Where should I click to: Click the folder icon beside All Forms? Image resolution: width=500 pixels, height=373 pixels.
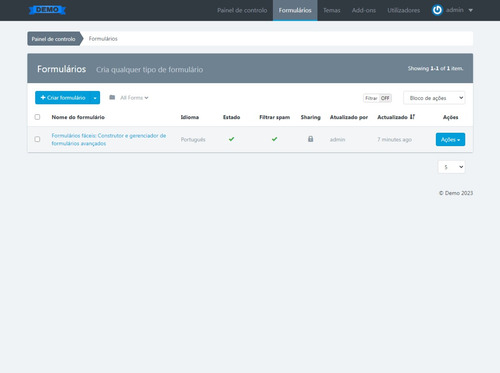[x=112, y=97]
